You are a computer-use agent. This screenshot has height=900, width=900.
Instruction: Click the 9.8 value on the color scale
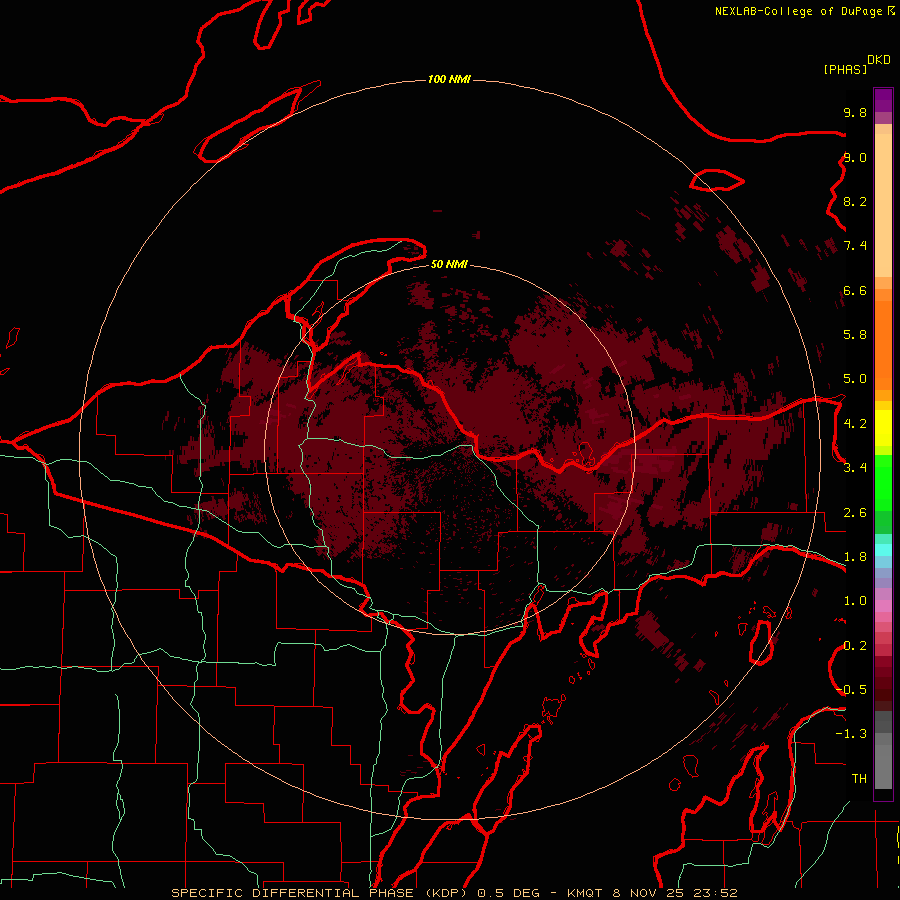click(855, 112)
